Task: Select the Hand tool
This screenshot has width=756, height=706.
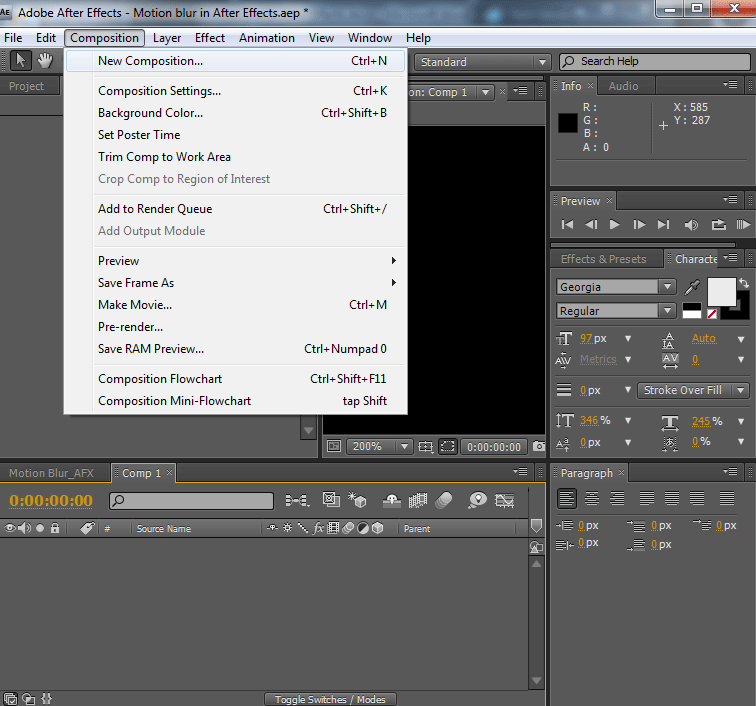Action: 45,61
